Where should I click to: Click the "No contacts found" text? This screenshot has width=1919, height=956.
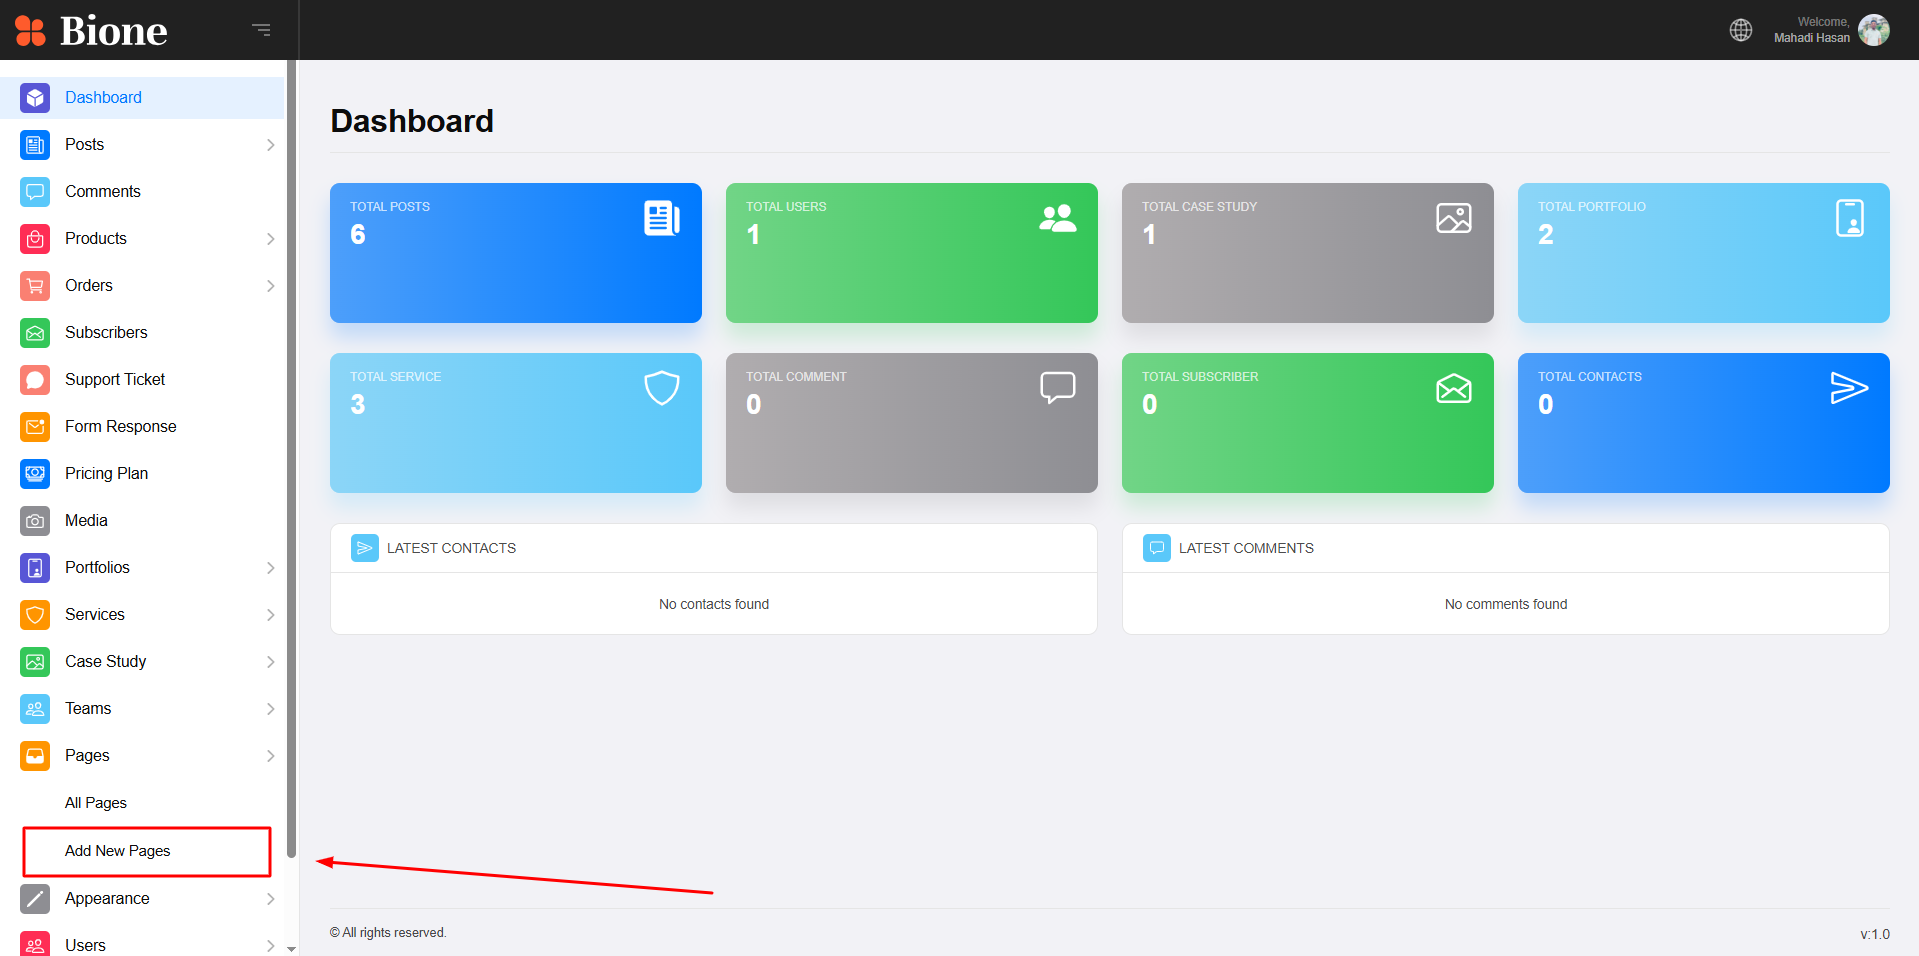point(714,604)
